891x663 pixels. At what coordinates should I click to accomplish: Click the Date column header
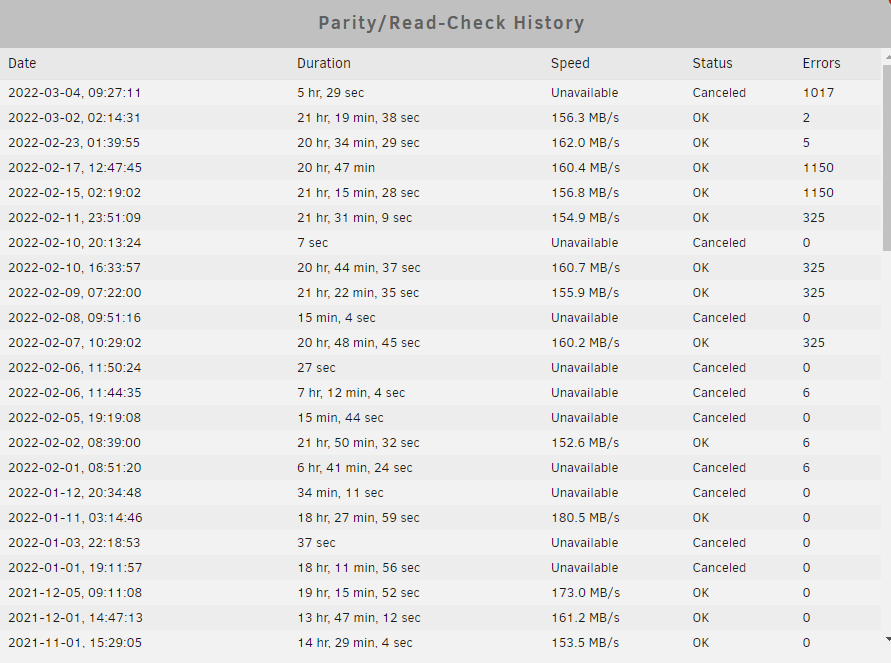[x=22, y=63]
